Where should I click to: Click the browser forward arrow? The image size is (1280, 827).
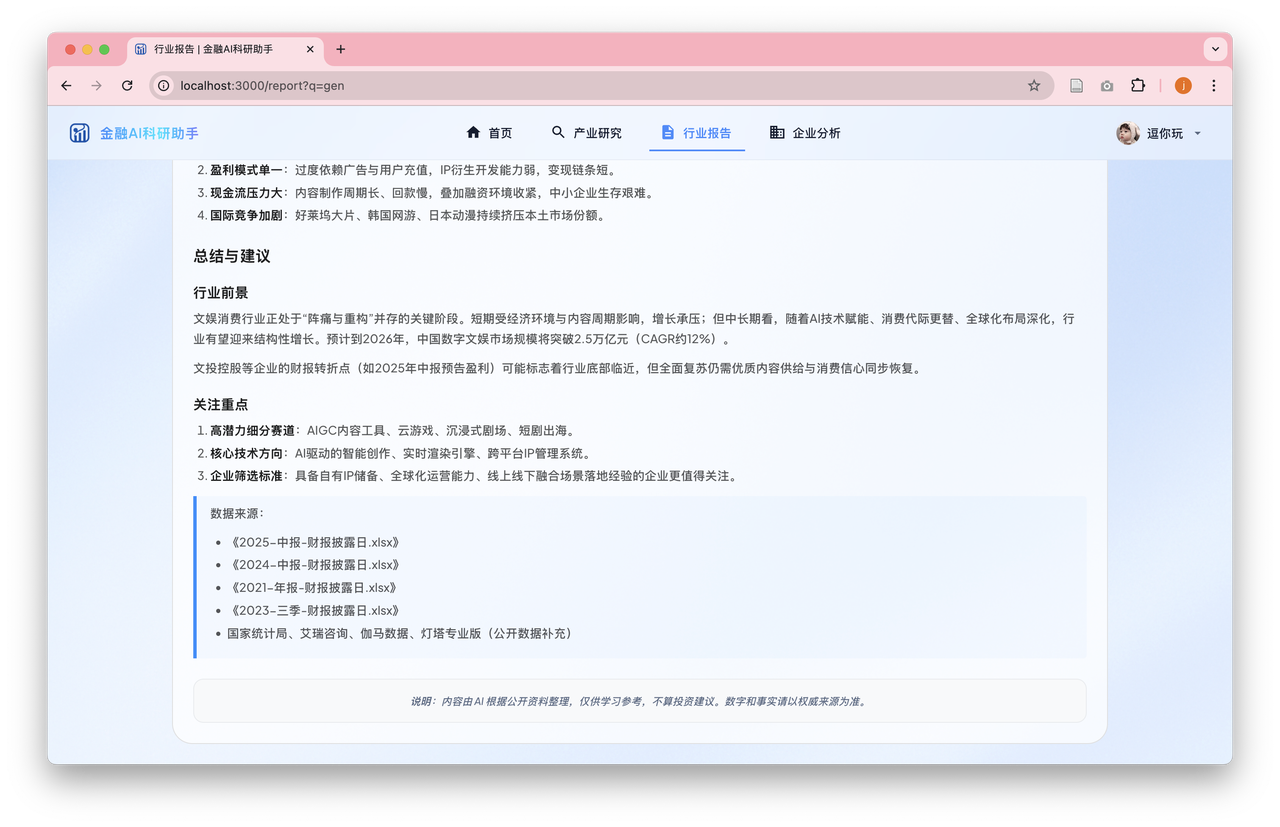(x=96, y=86)
